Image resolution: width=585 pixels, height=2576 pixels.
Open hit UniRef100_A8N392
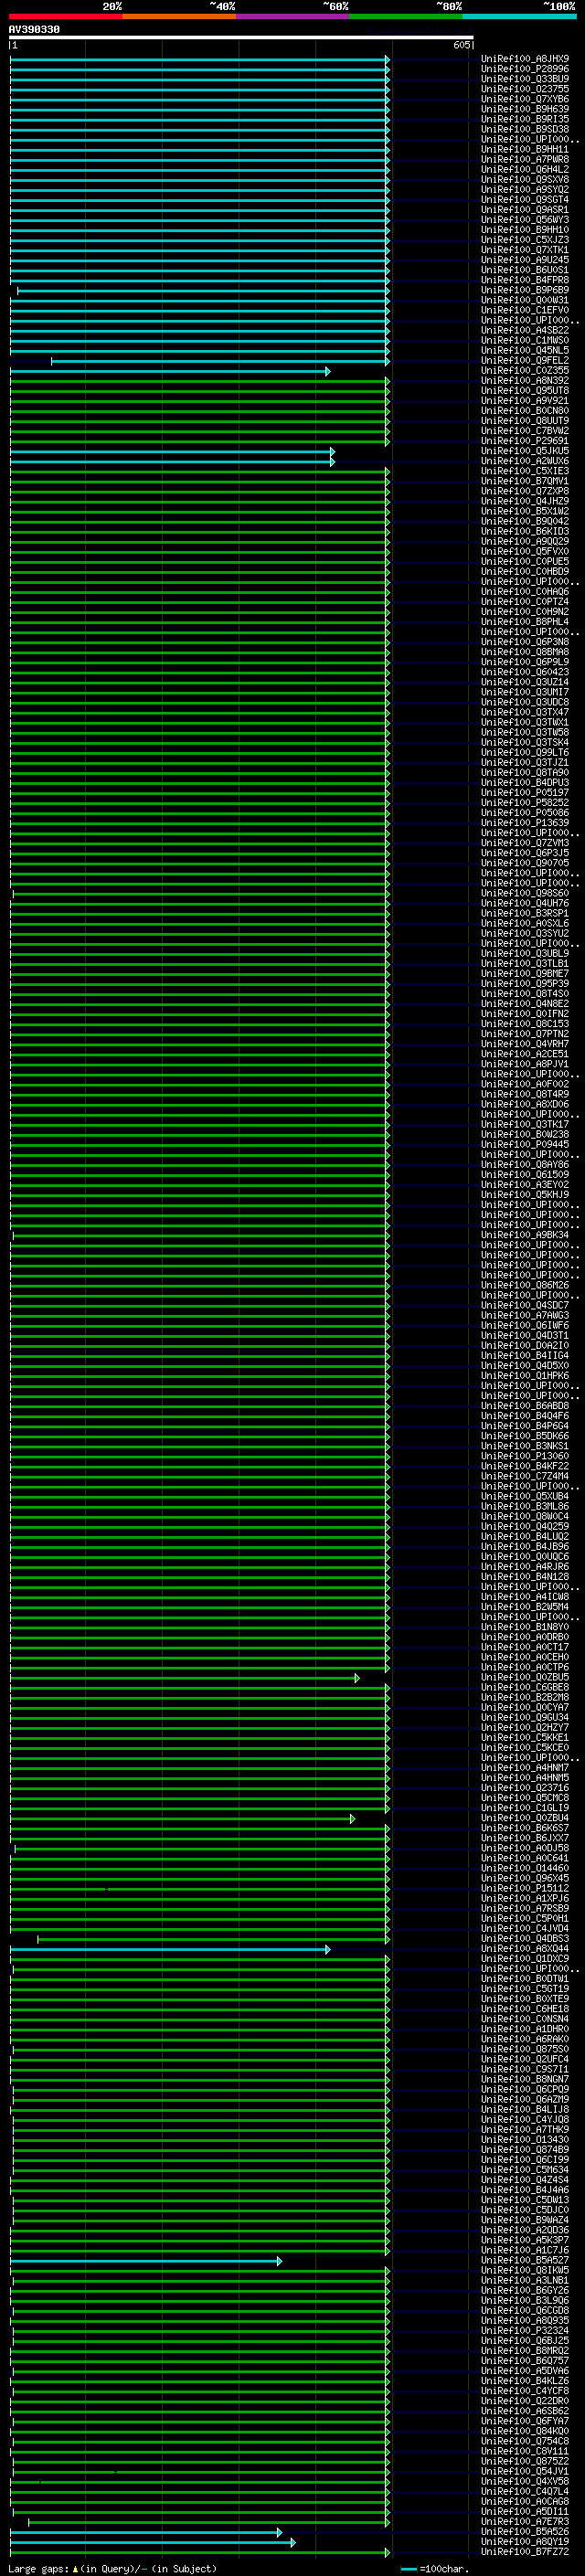click(x=525, y=380)
